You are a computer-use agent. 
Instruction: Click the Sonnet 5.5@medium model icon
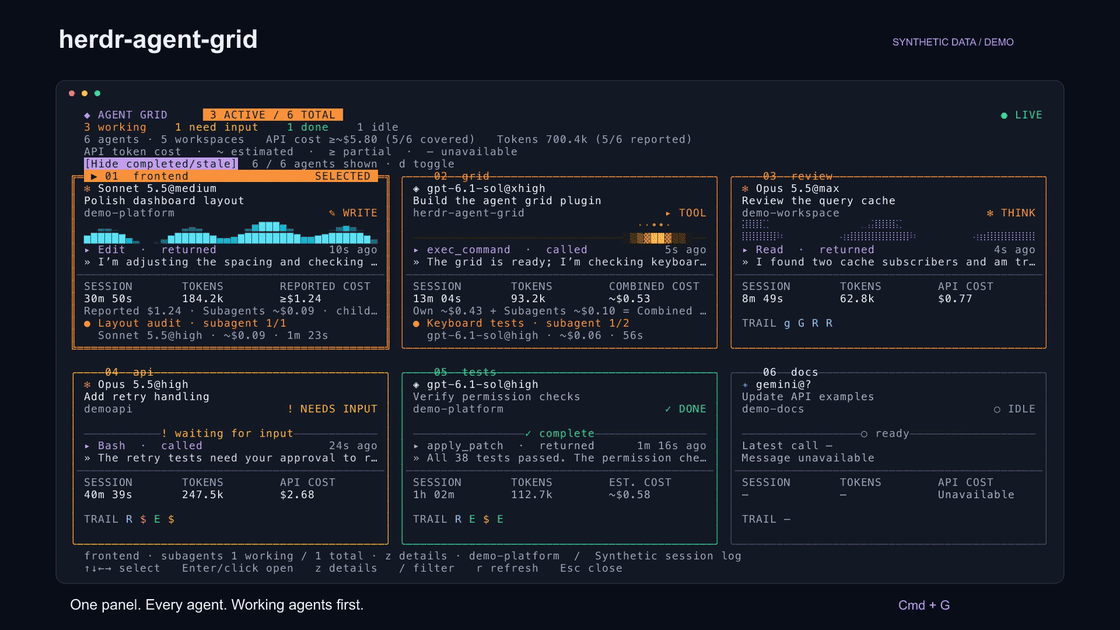point(87,189)
